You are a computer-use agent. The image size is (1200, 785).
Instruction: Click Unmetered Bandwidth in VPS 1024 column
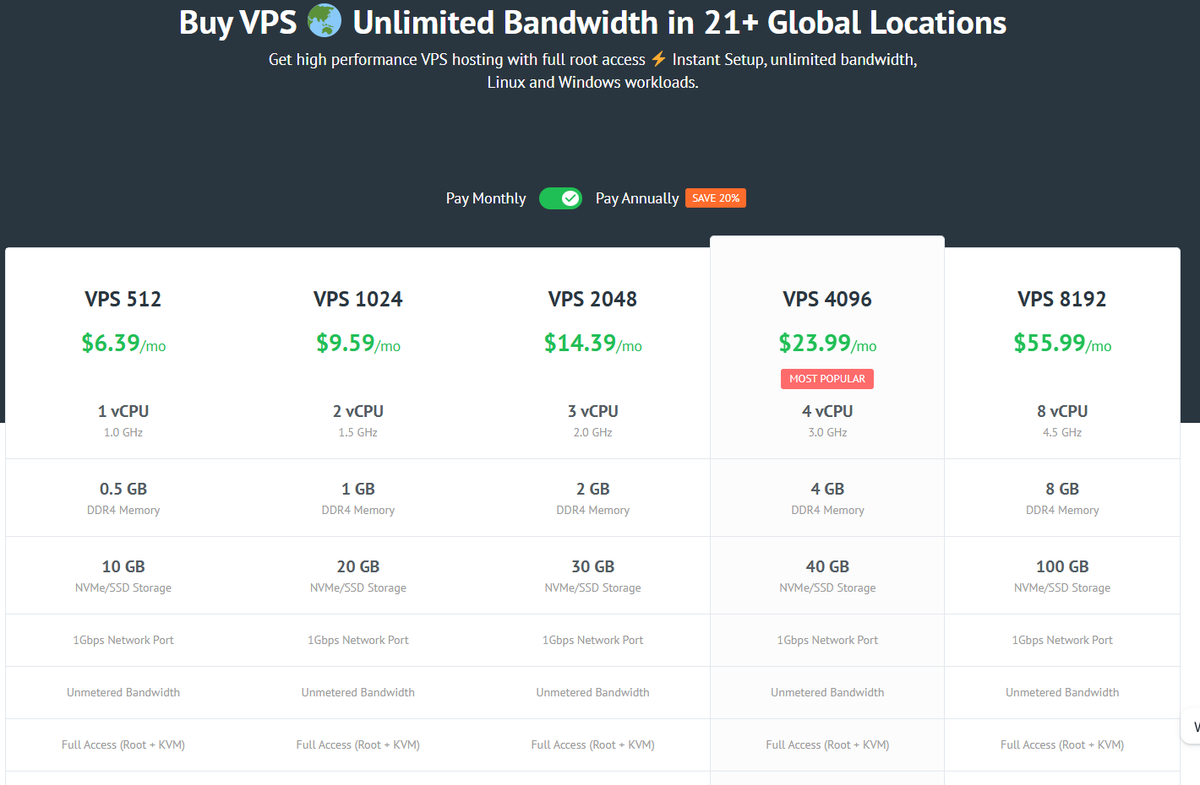point(358,692)
